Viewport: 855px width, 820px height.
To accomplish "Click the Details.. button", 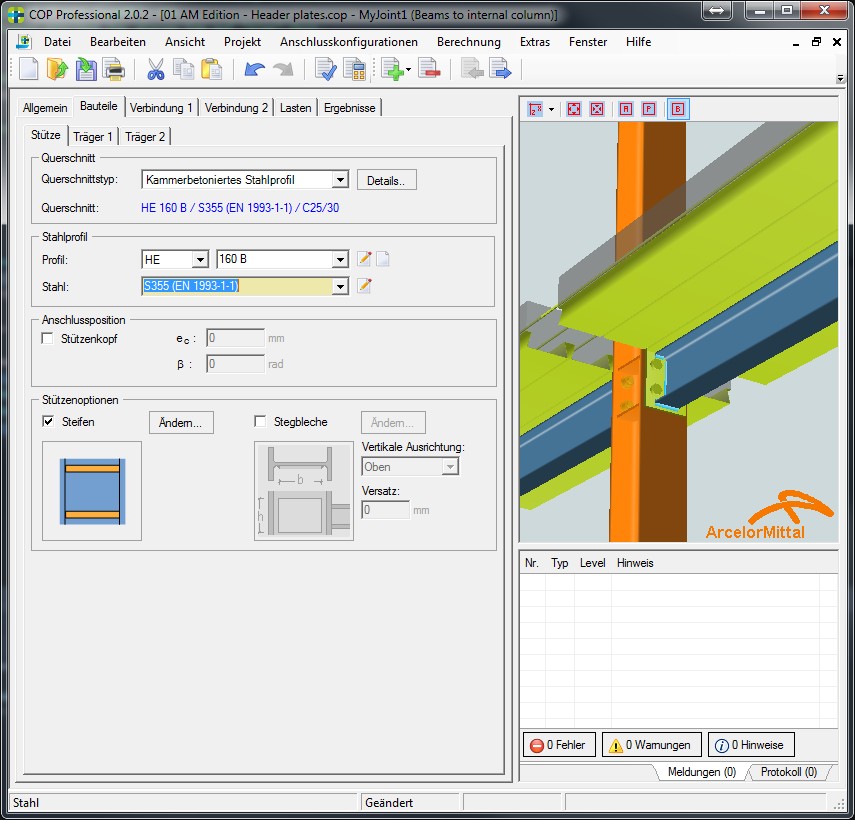I will click(386, 180).
